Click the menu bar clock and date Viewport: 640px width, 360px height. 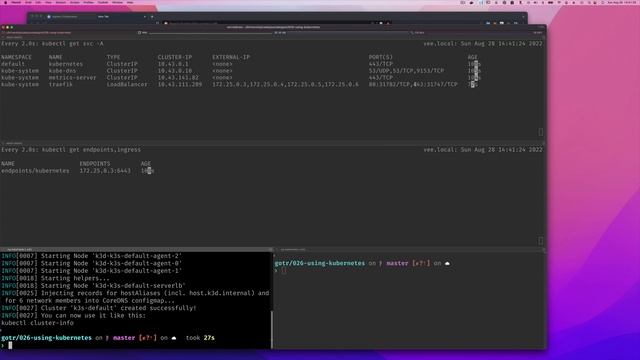point(621,2)
